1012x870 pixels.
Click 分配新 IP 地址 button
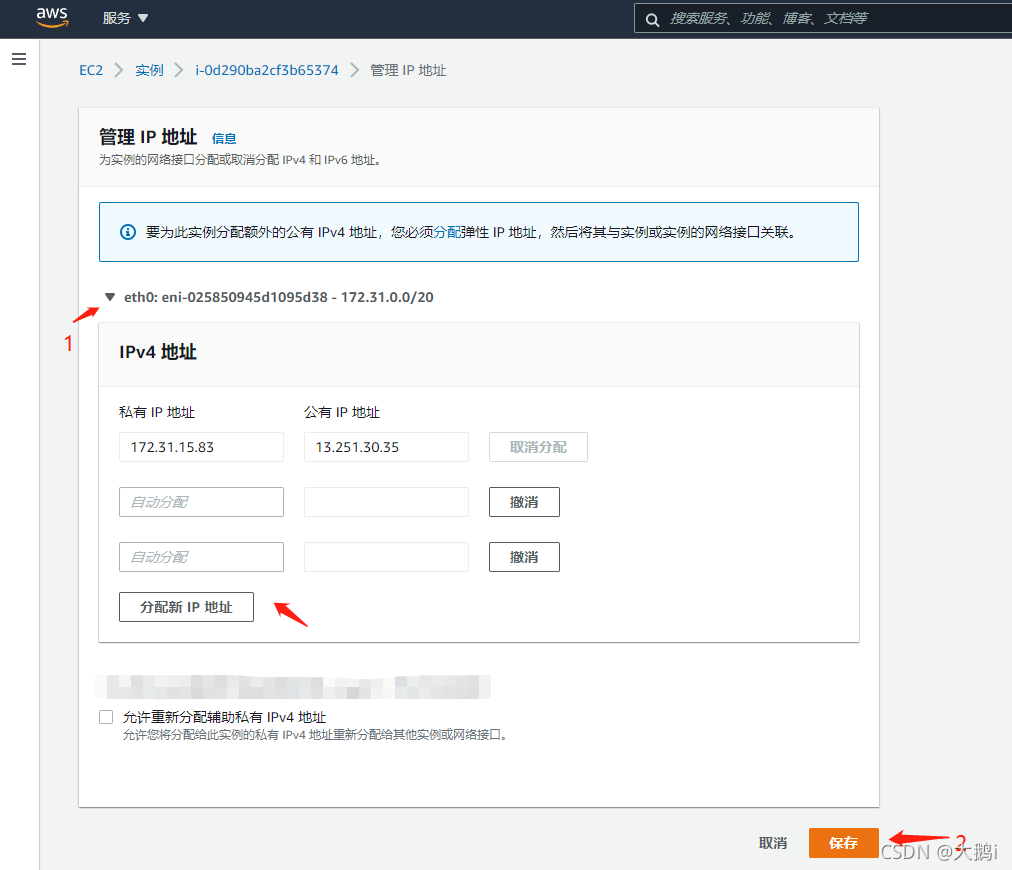(x=187, y=607)
